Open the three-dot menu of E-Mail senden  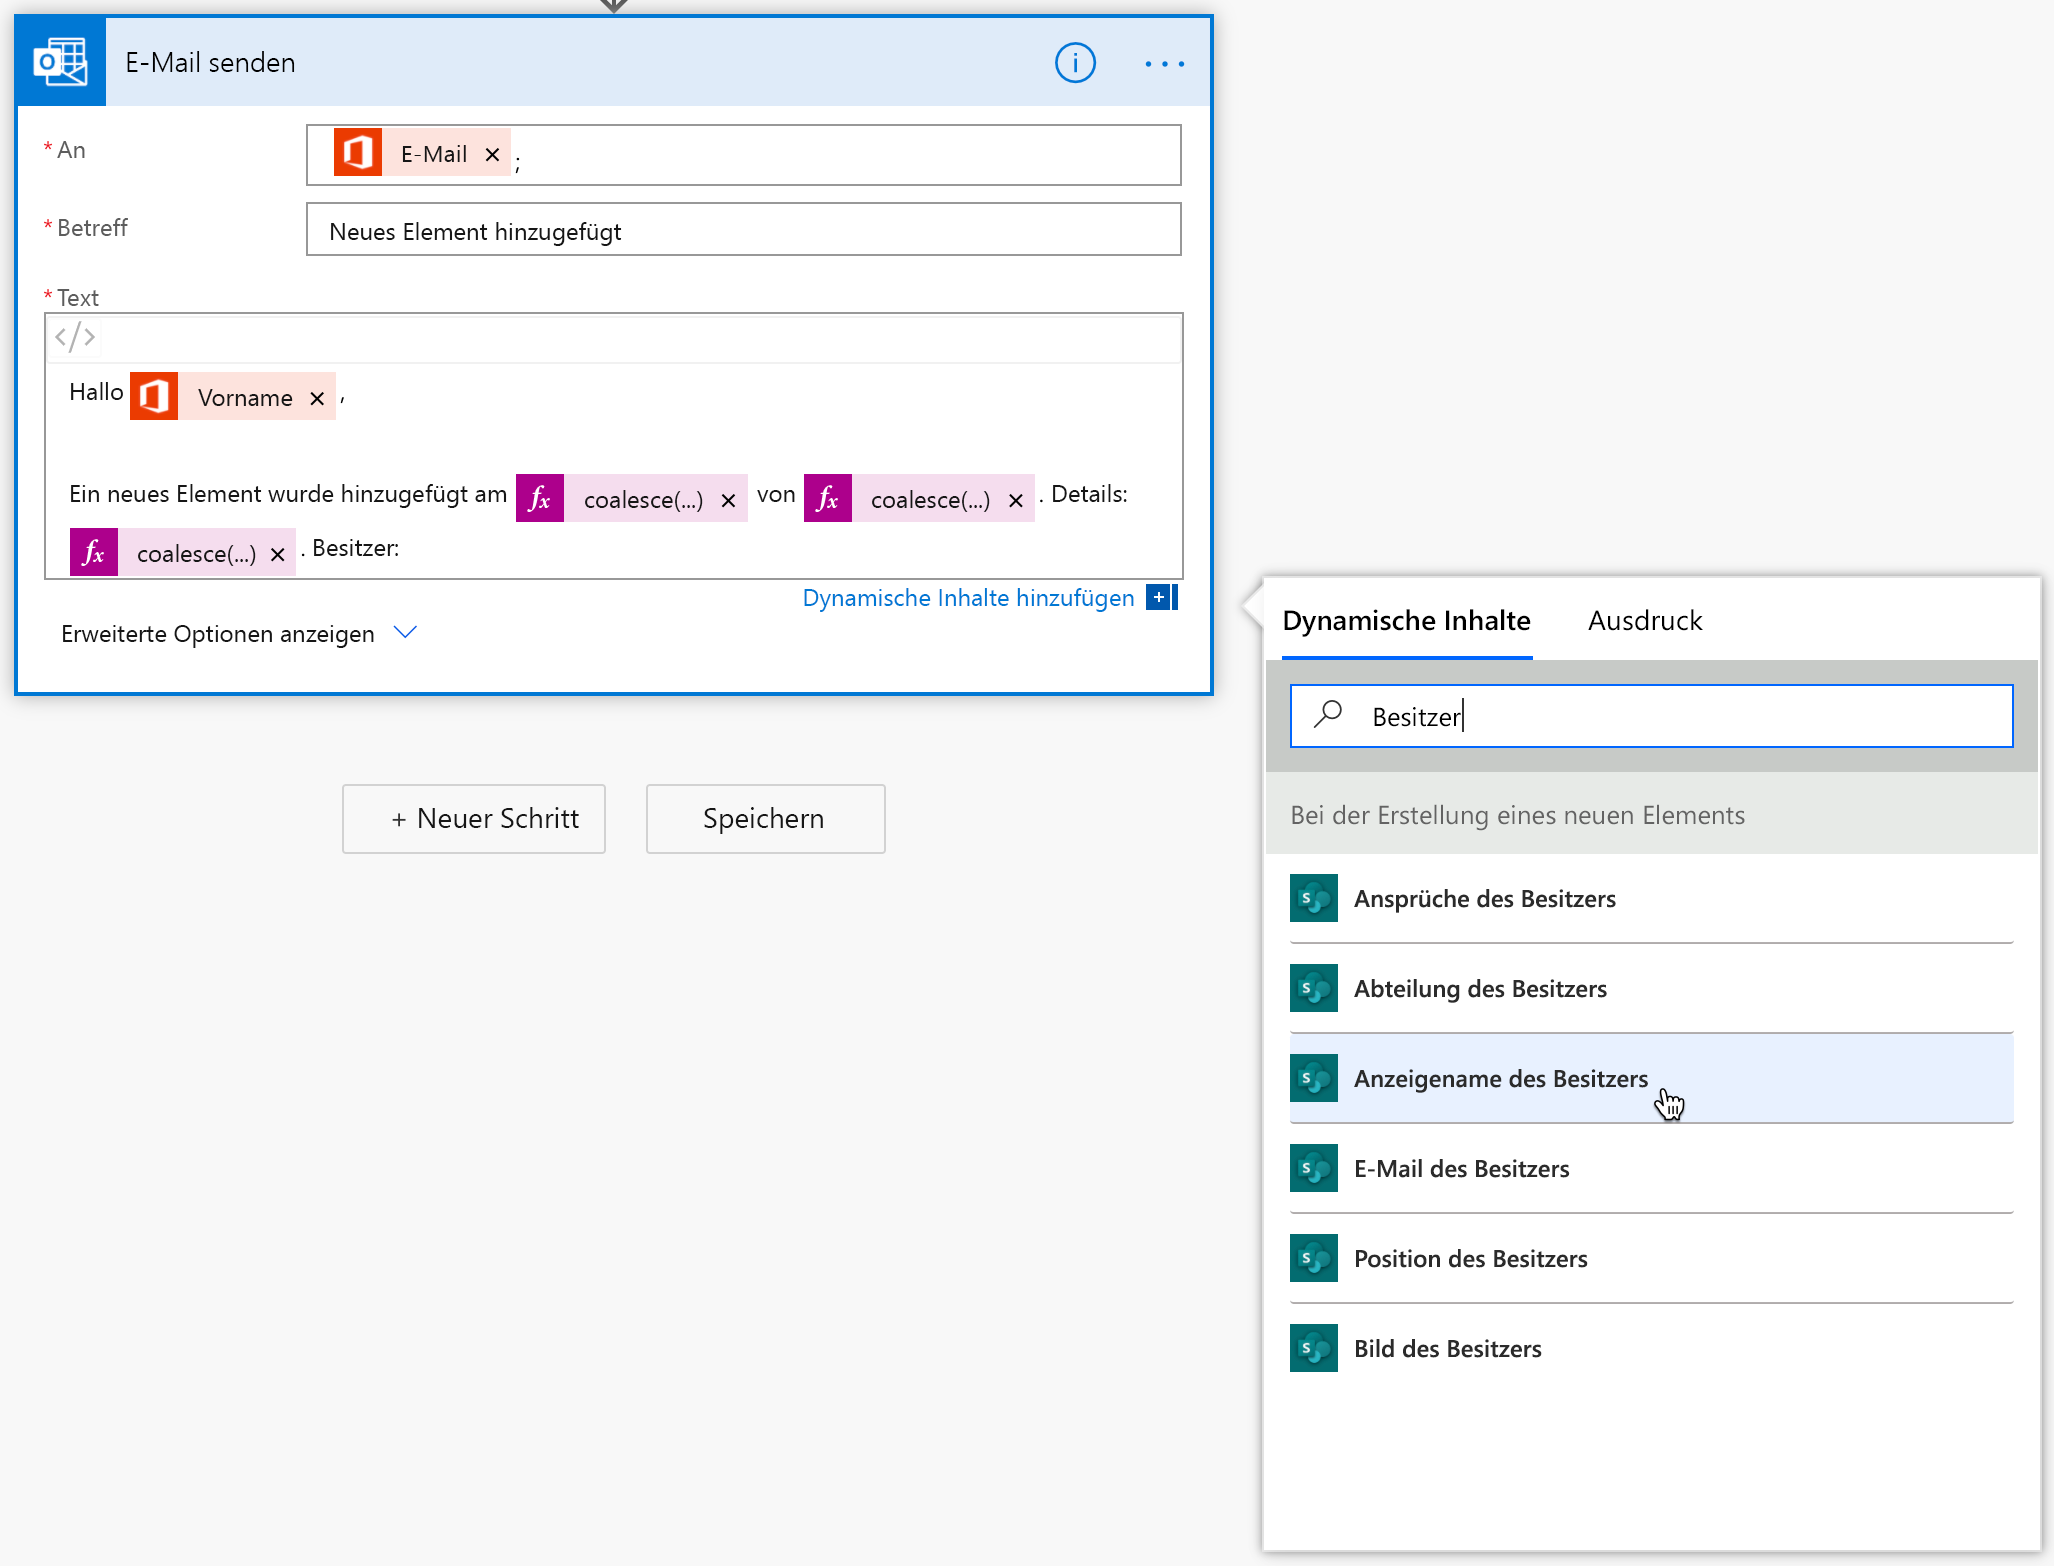(x=1164, y=63)
